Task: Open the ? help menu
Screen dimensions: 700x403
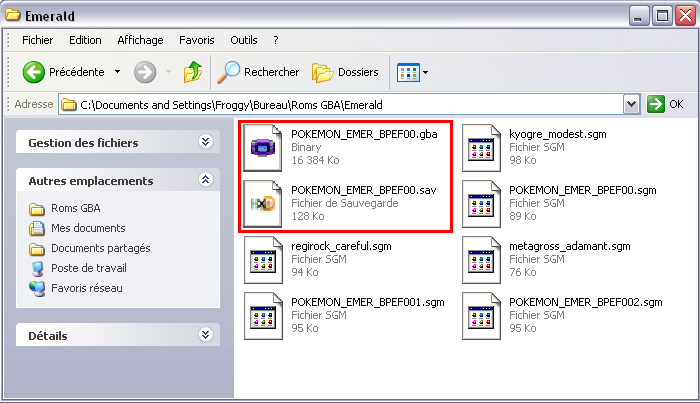Action: point(276,40)
